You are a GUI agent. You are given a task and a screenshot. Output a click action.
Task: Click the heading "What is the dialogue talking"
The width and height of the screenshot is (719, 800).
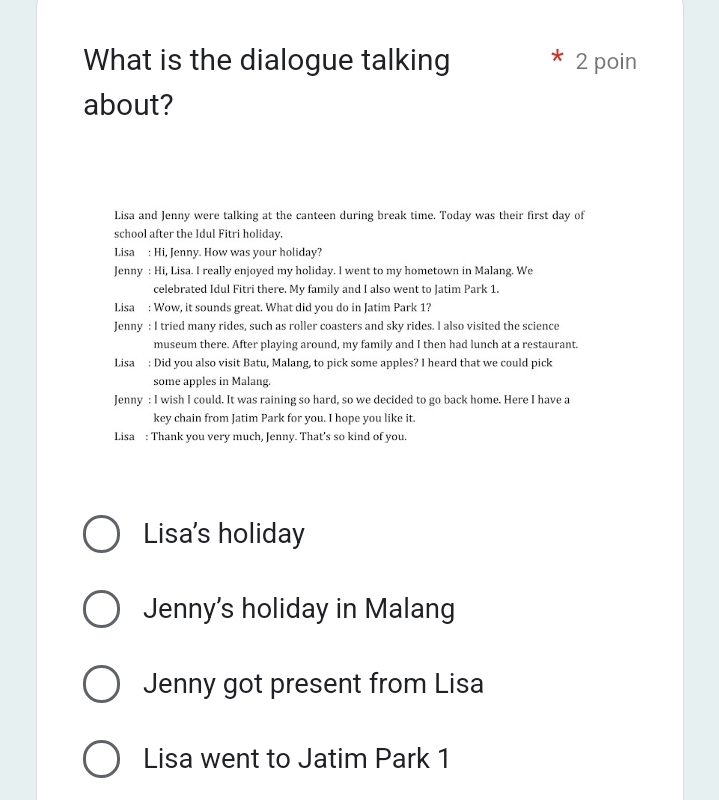[266, 60]
